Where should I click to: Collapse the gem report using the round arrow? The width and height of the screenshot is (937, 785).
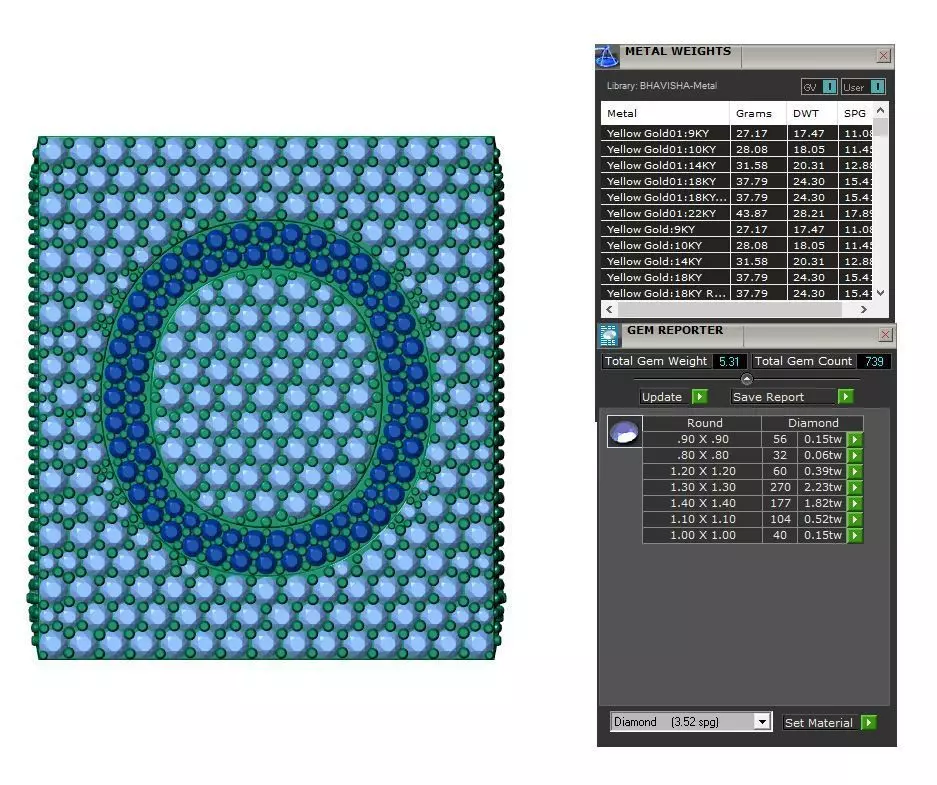pos(746,379)
